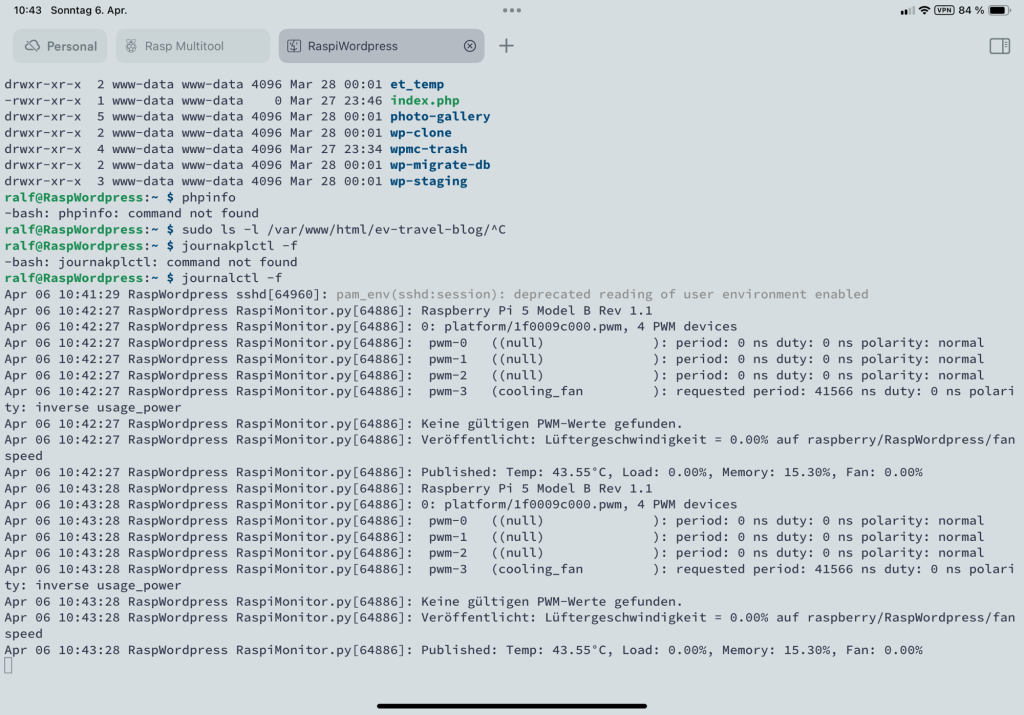Image resolution: width=1024 pixels, height=715 pixels.
Task: Tap 10:42:27 pwm-1 log line
Action: [x=494, y=359]
